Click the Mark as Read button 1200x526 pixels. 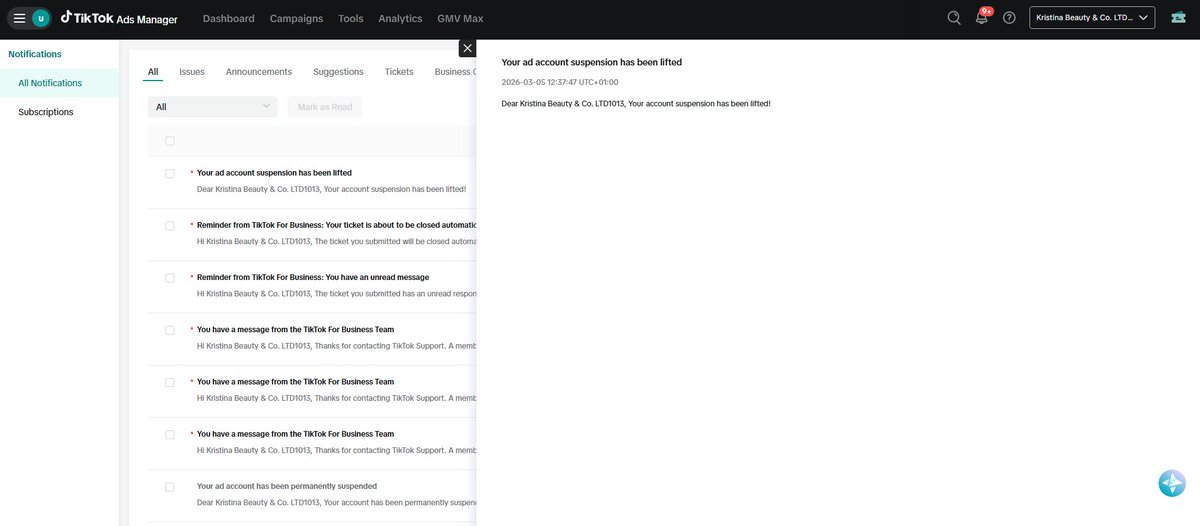[325, 107]
